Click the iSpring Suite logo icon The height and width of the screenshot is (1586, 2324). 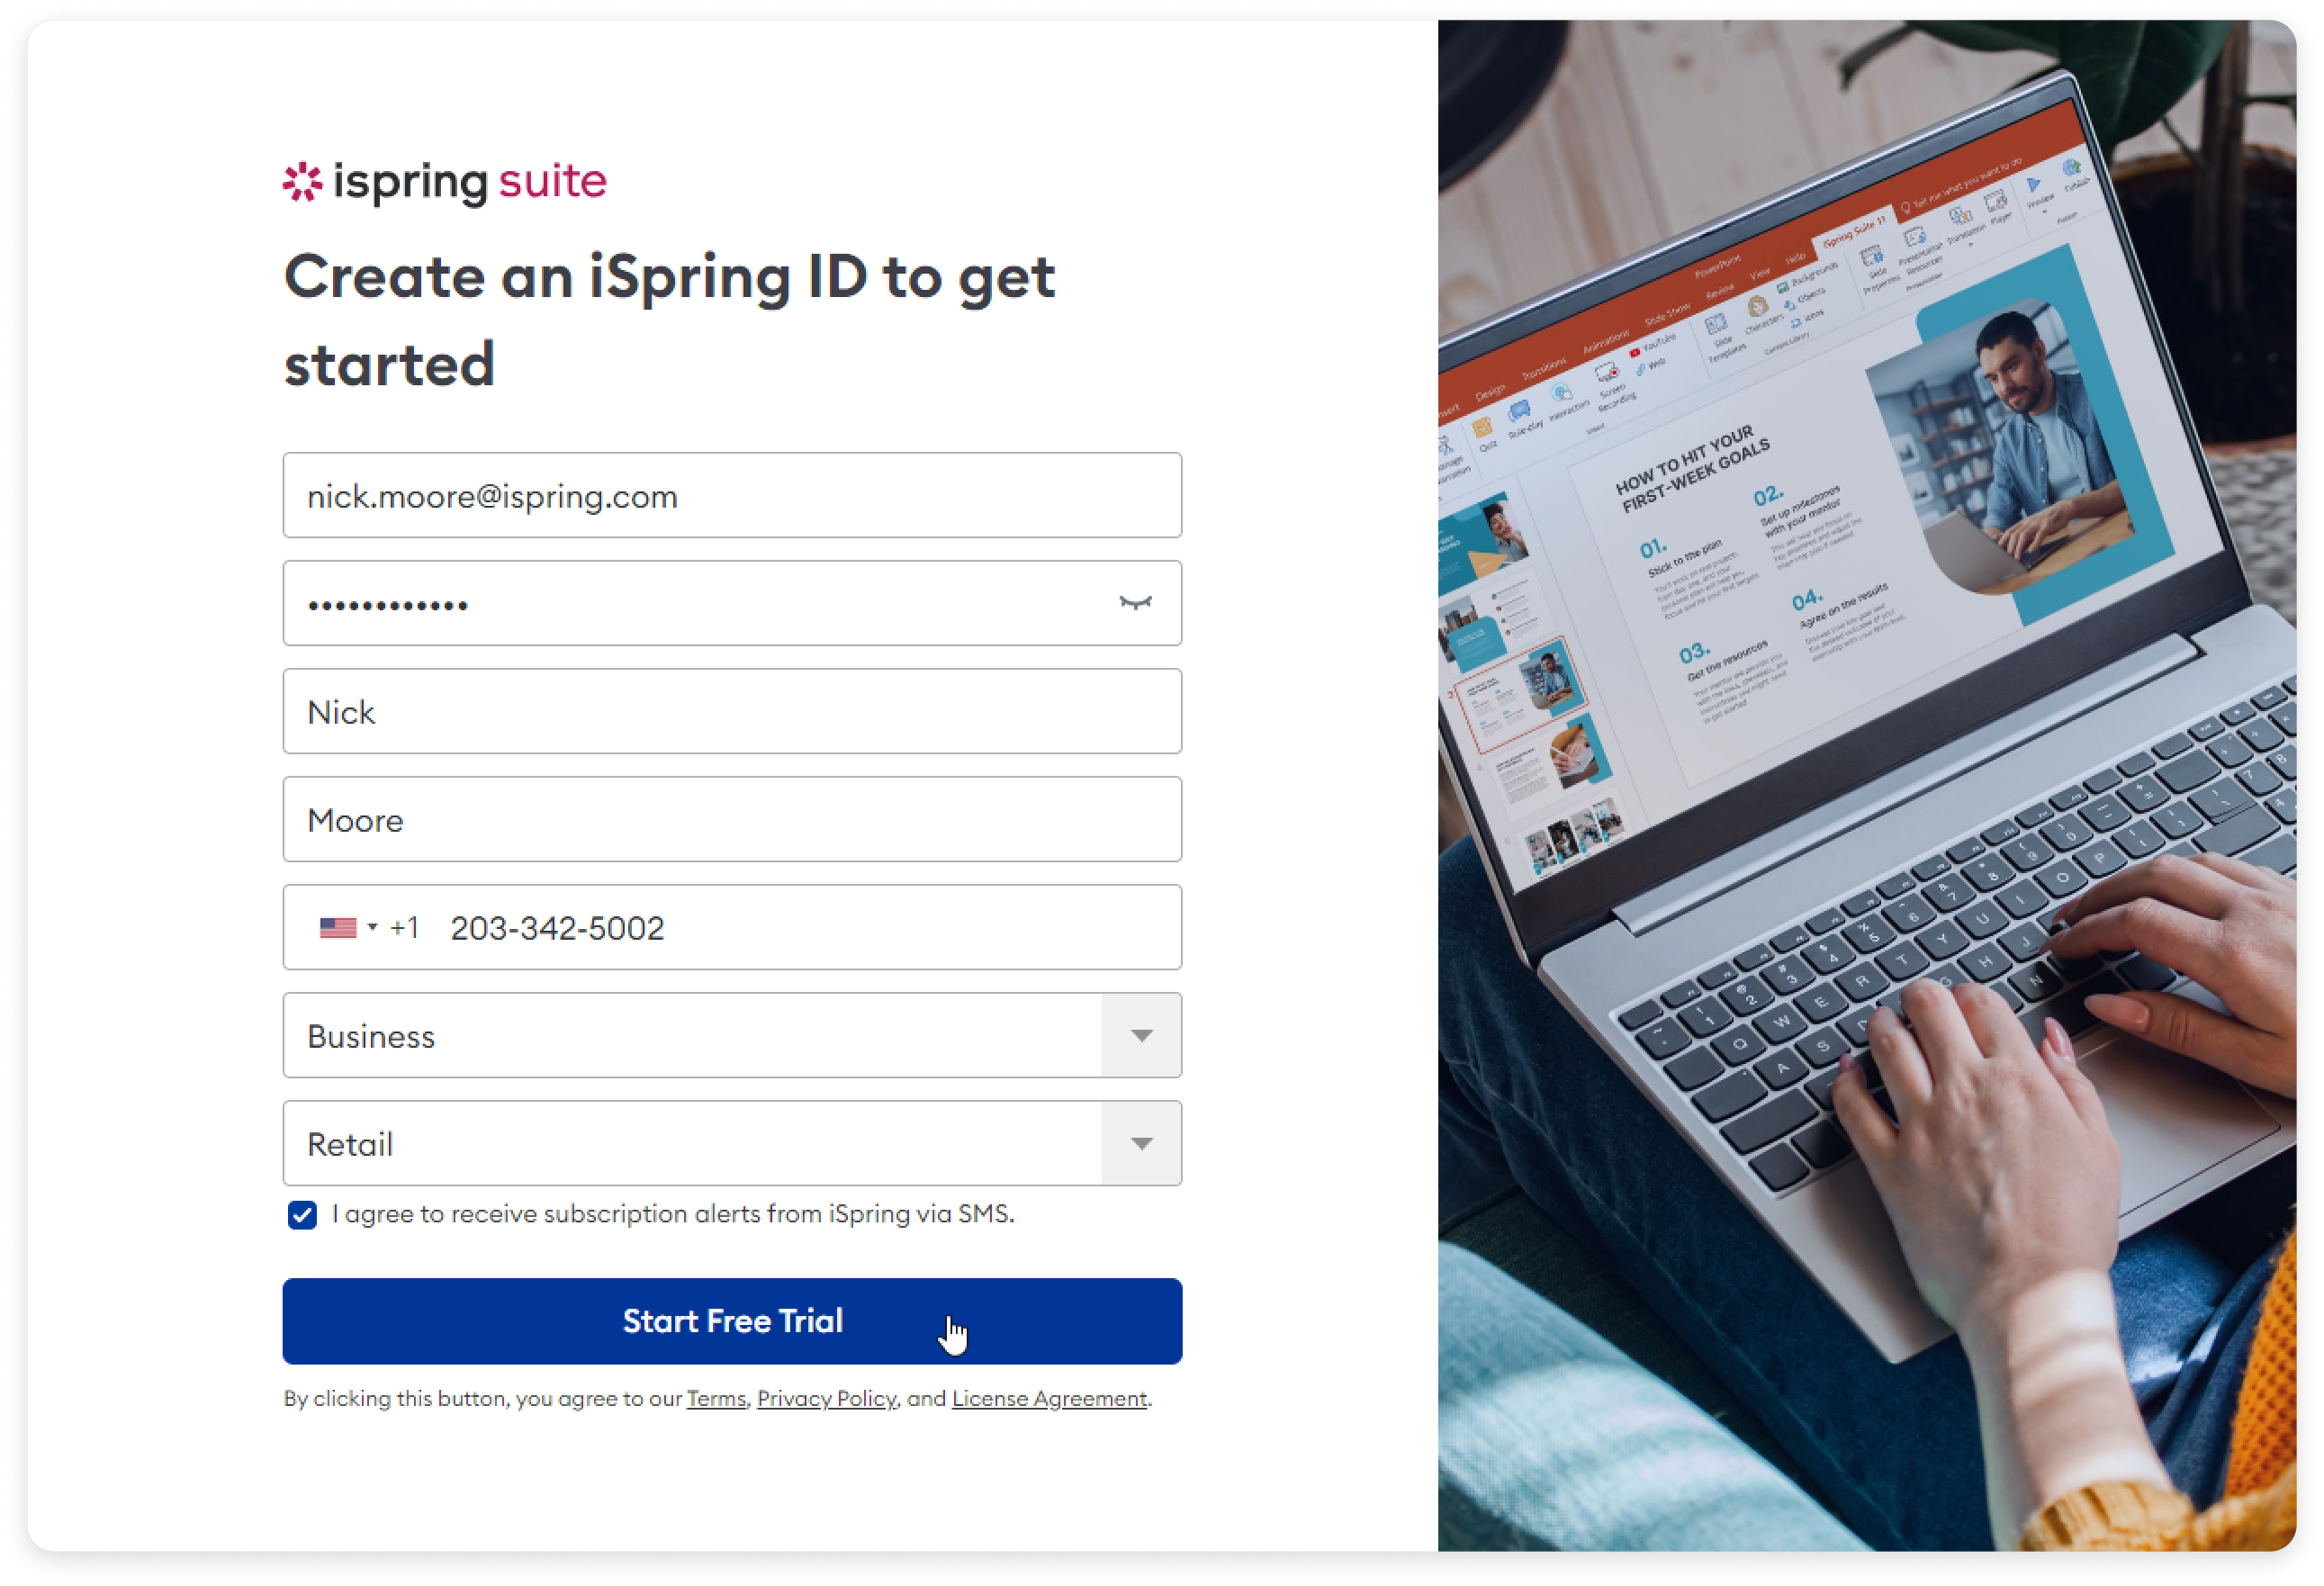click(303, 180)
